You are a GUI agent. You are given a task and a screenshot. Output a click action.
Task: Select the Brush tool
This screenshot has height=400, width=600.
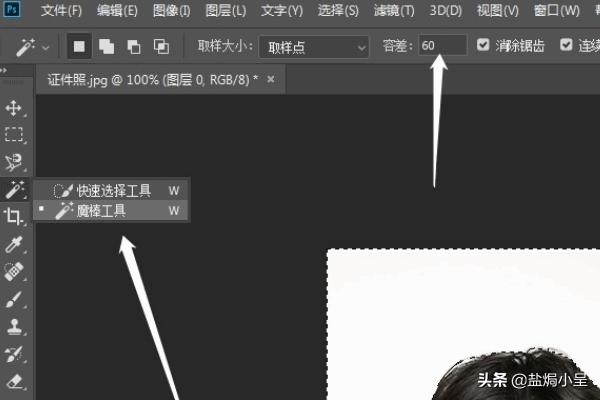[x=14, y=298]
